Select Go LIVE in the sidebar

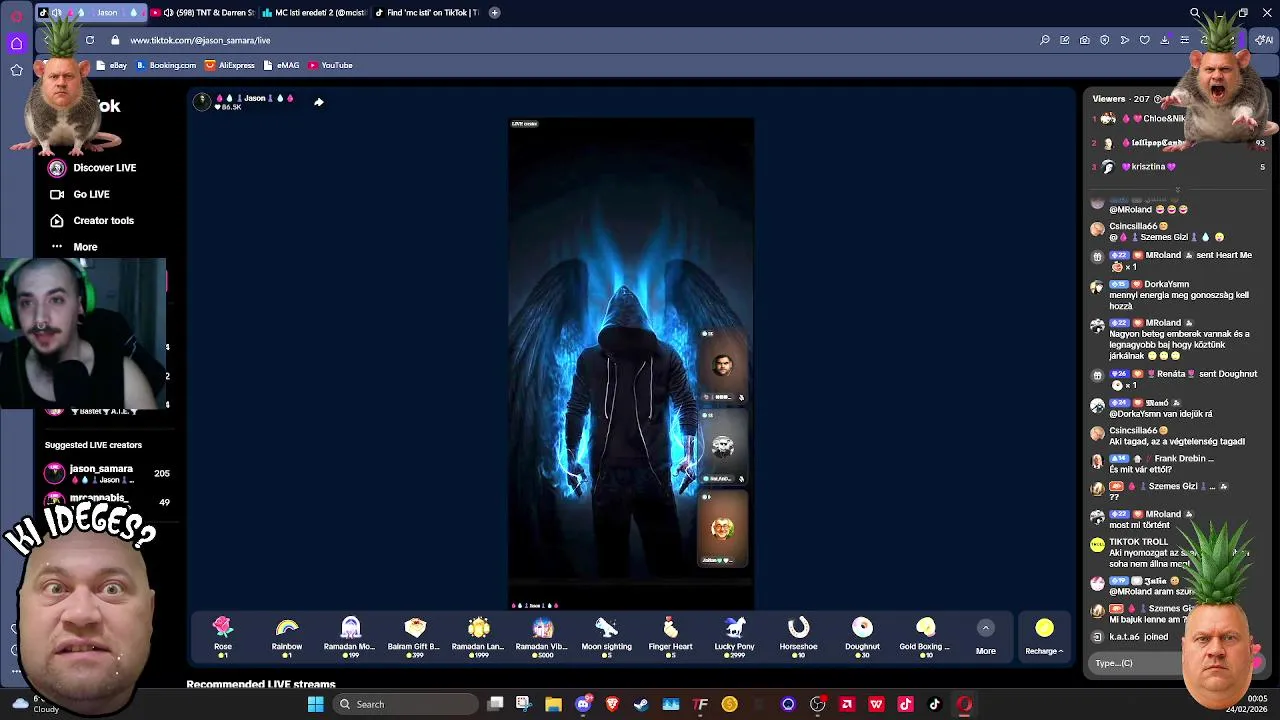click(x=80, y=194)
